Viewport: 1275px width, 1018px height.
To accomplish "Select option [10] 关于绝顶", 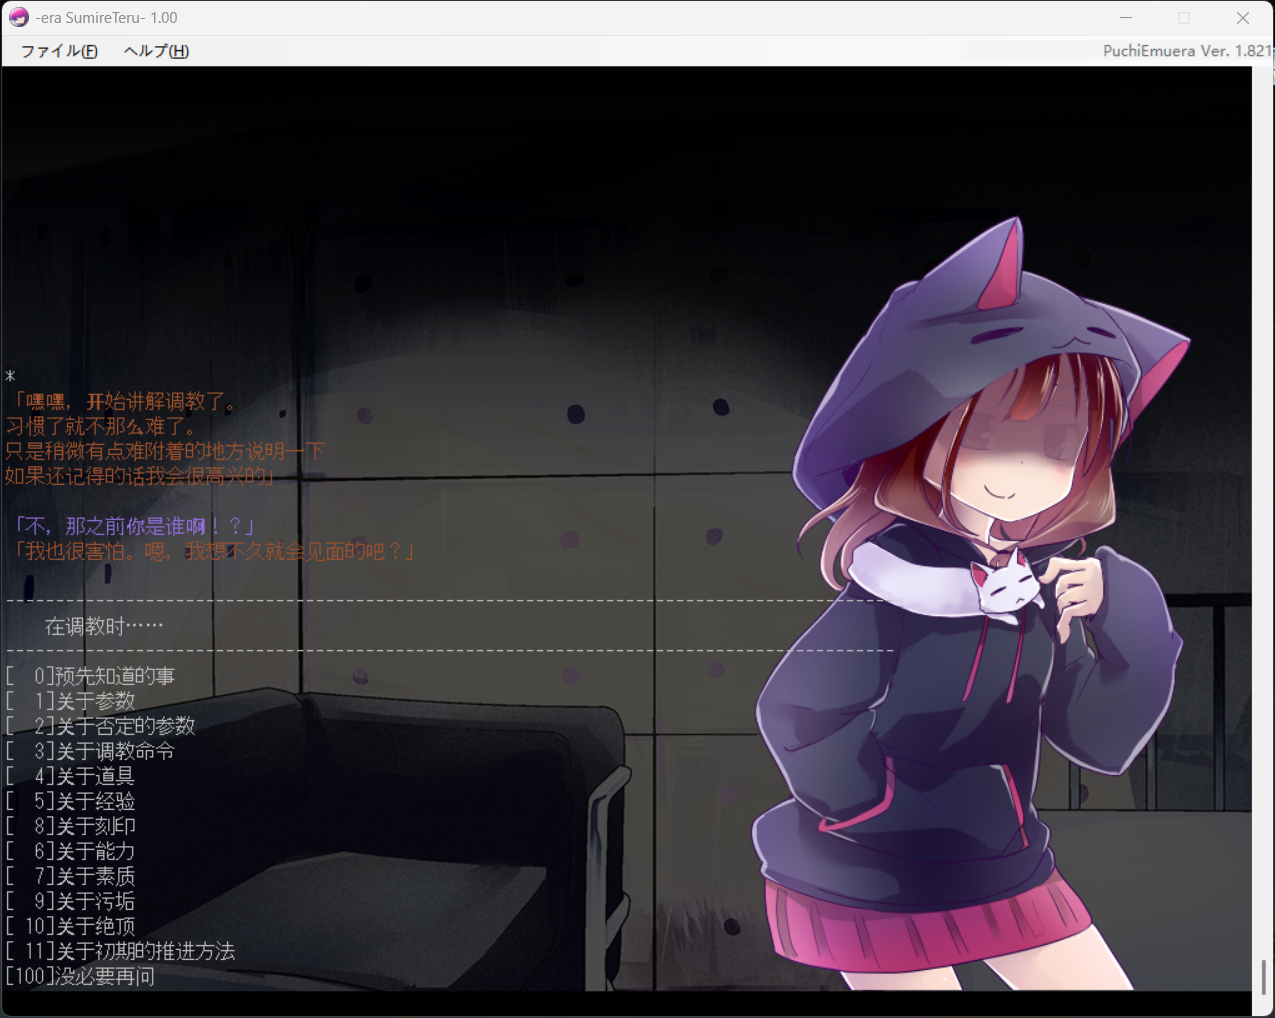I will [x=70, y=926].
